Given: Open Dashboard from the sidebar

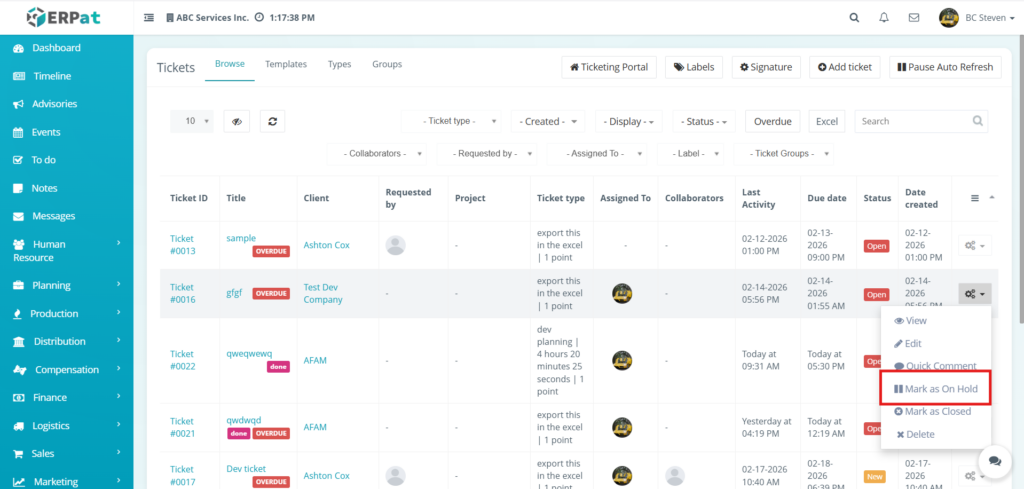Looking at the screenshot, I should 56,48.
